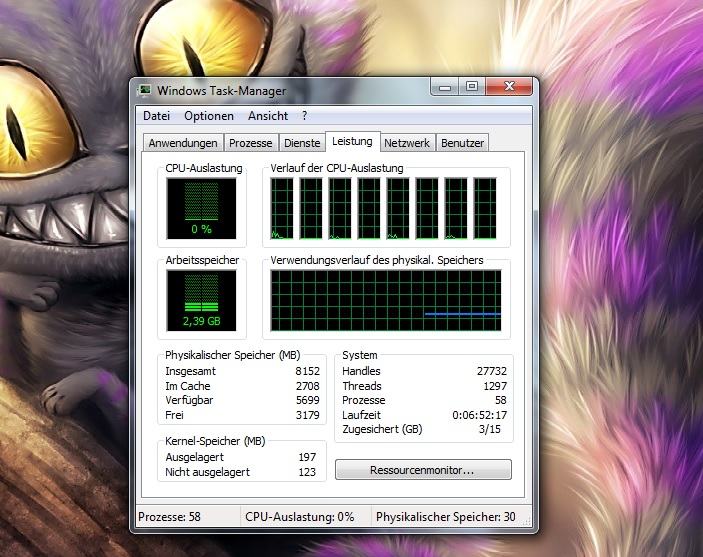The height and width of the screenshot is (557, 703).
Task: Switch to the Benutzer tab
Action: click(x=462, y=143)
